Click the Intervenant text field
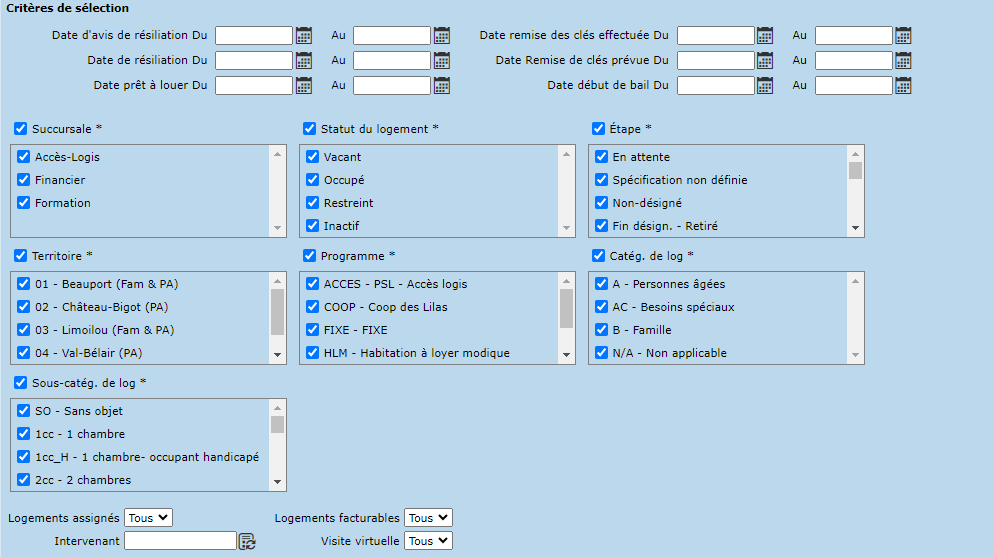The width and height of the screenshot is (994, 557). 180,541
